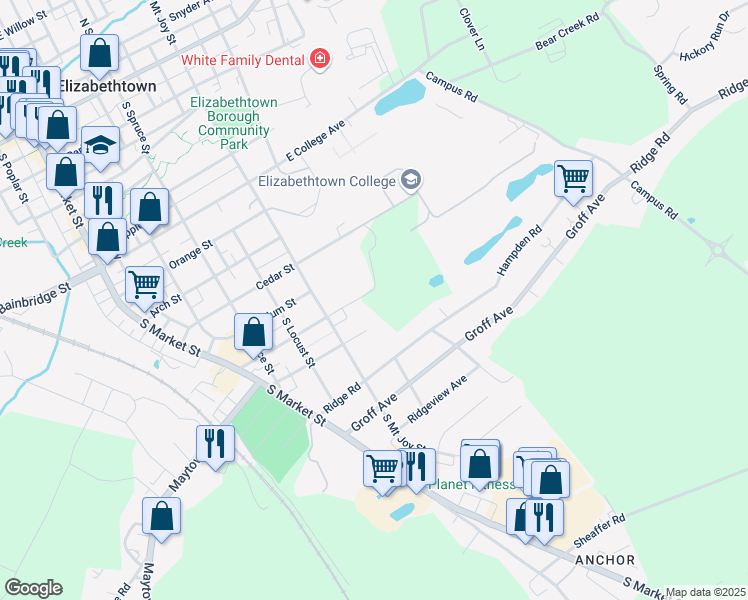Open the shopping bag marker near S Locust St
This screenshot has width=748, height=600.
tap(253, 333)
